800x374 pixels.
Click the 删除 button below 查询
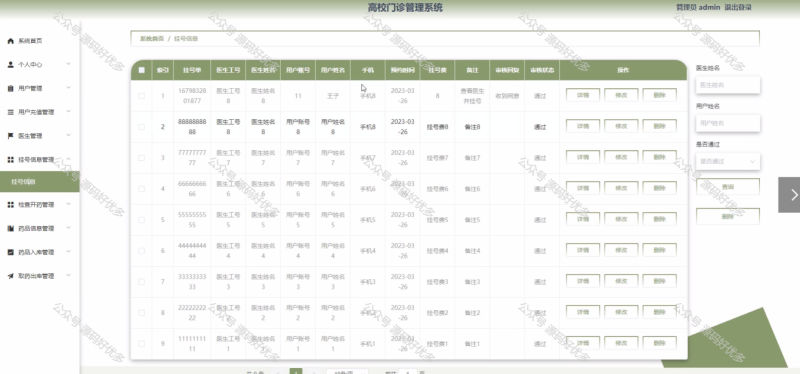coord(728,216)
